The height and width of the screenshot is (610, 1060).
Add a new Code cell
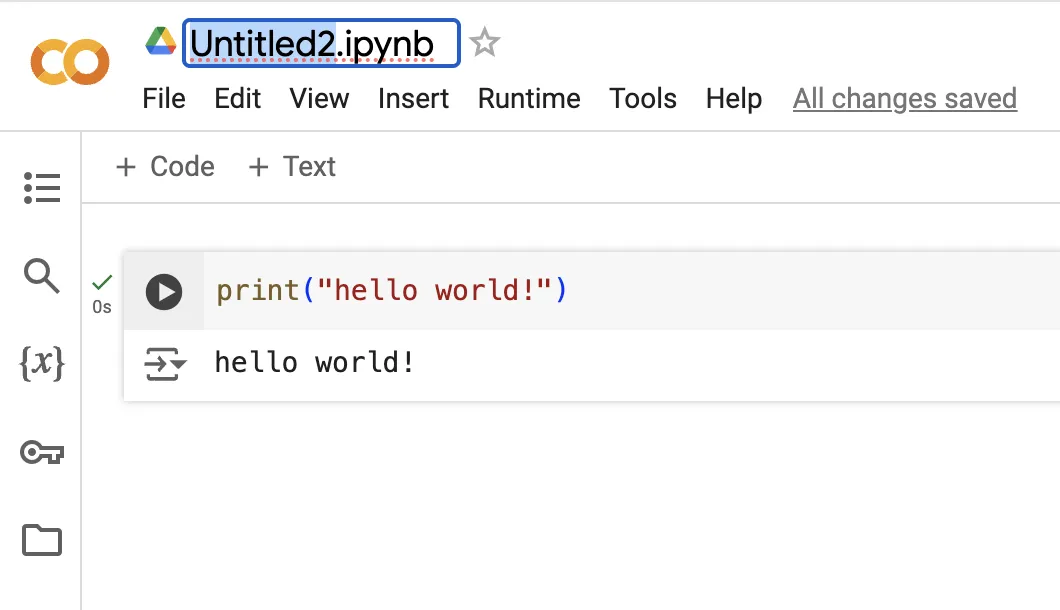(x=165, y=167)
